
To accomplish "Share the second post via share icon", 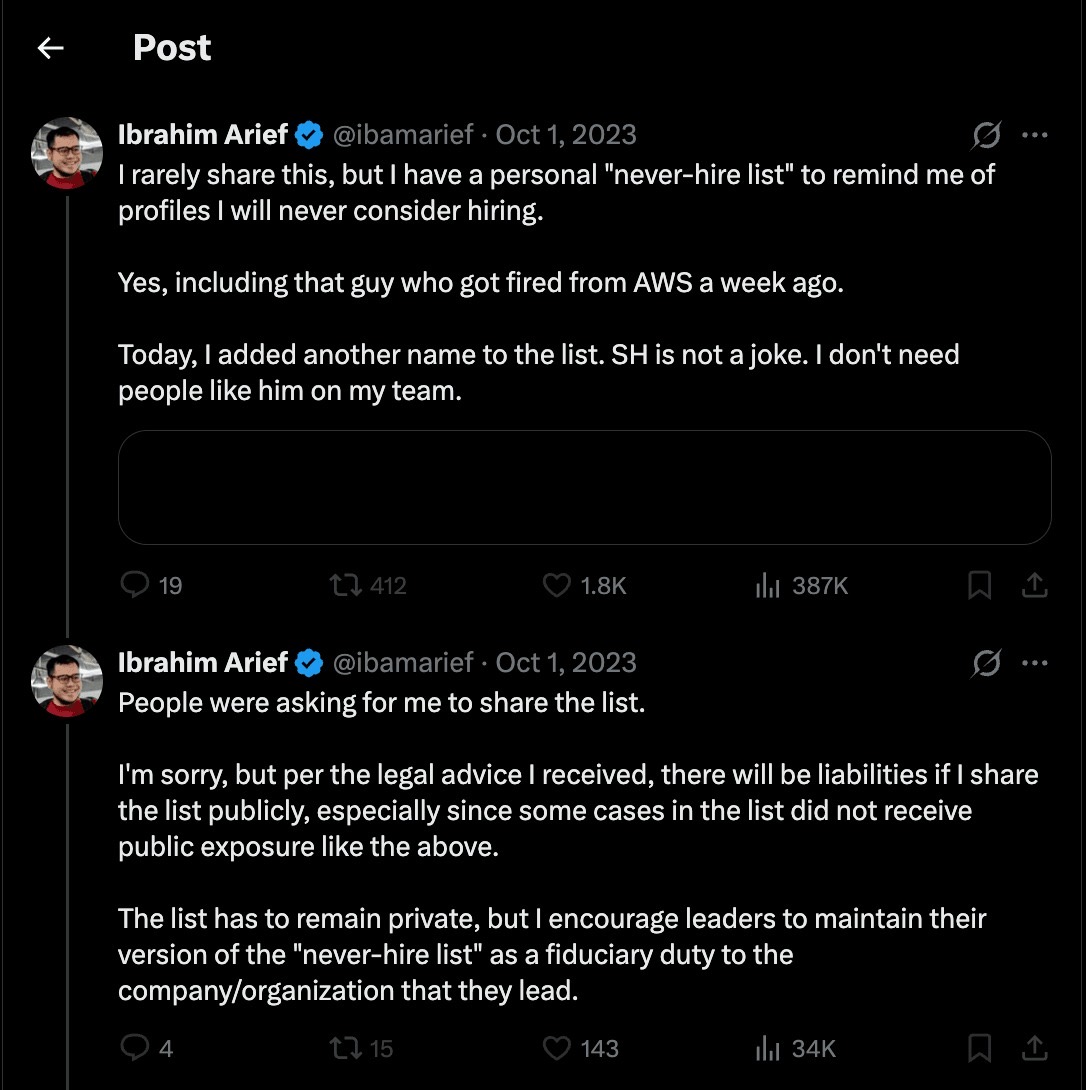I will coord(1035,1048).
